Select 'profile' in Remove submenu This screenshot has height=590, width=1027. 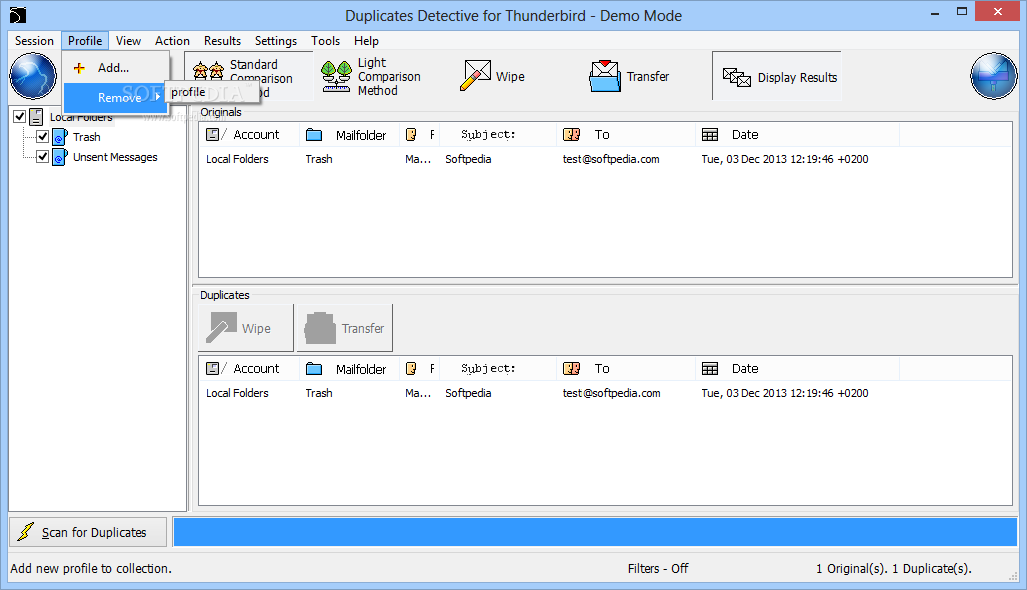click(188, 92)
